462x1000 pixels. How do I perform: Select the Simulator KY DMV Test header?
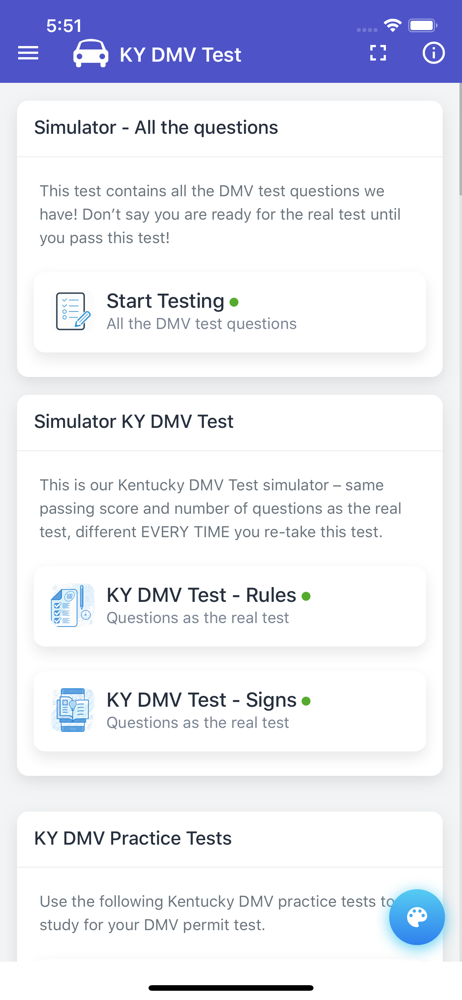[x=134, y=422]
